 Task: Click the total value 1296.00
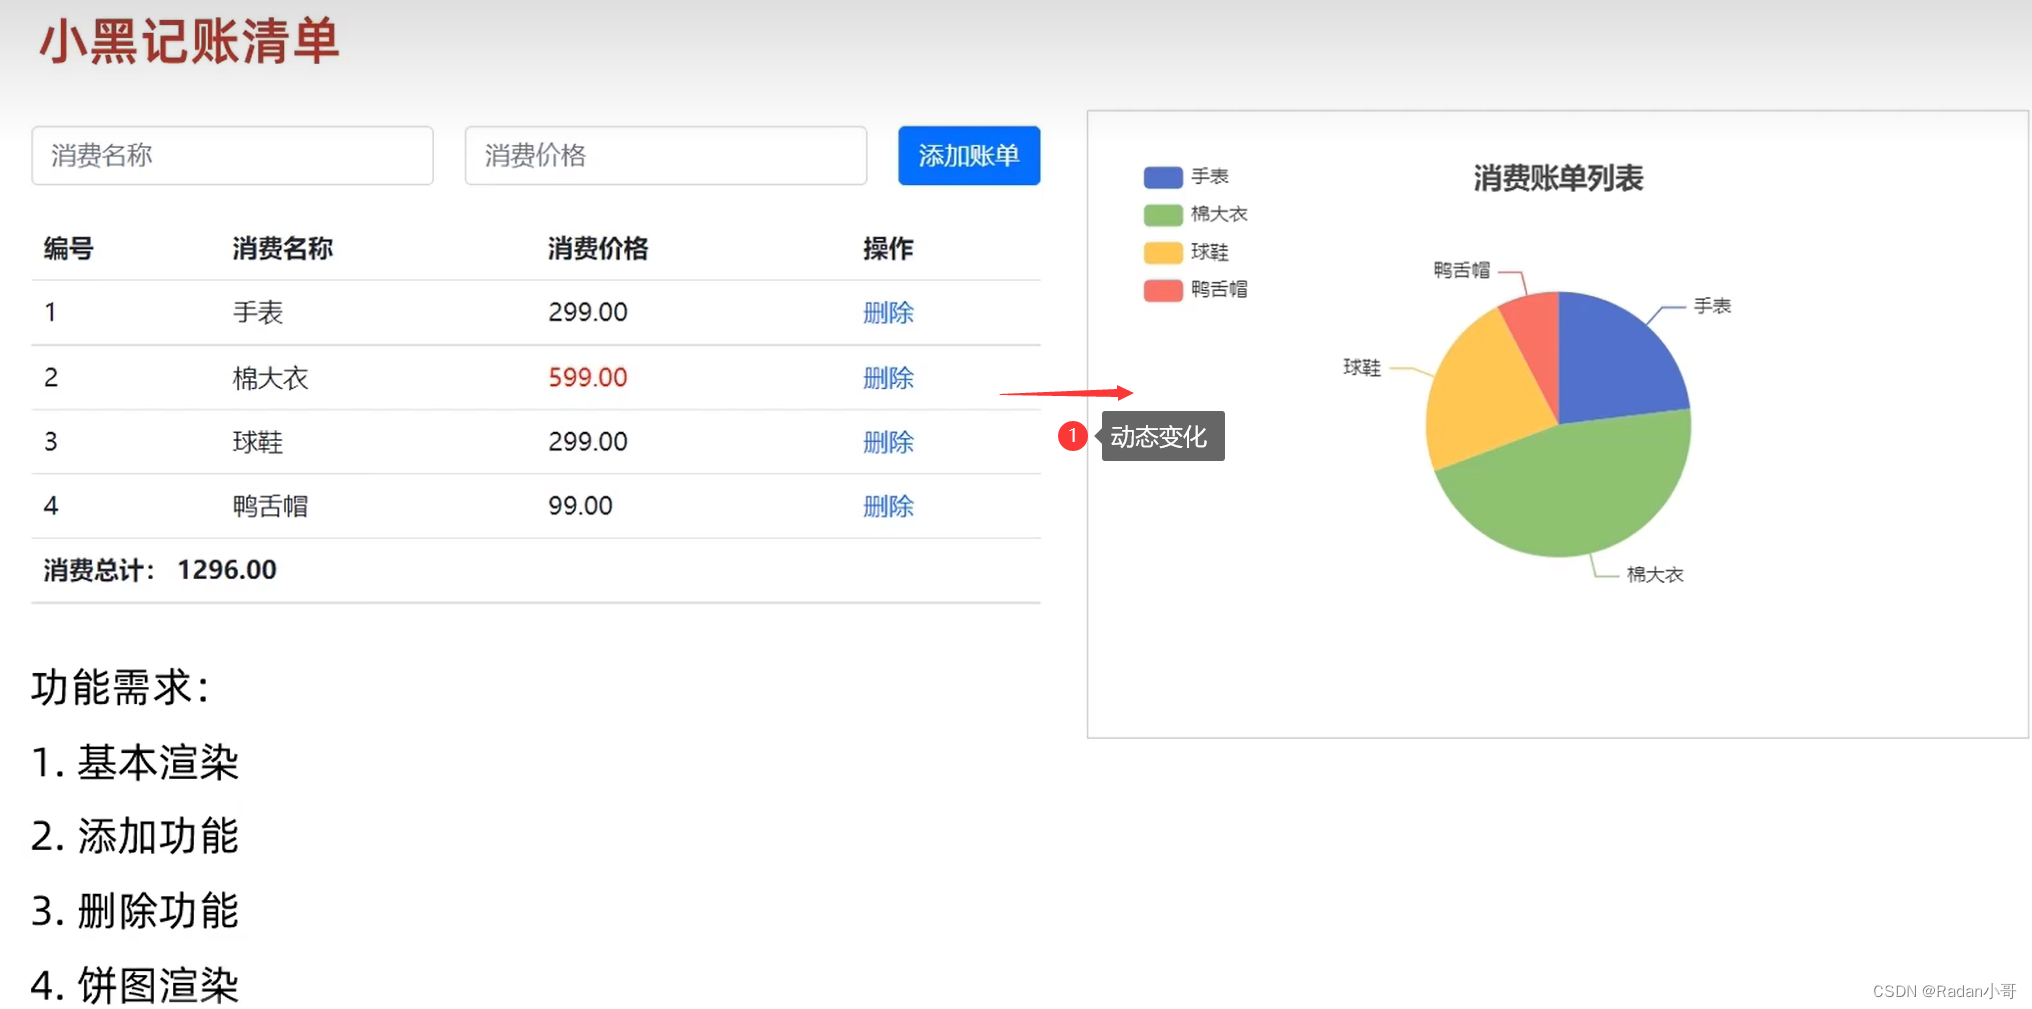pos(227,570)
